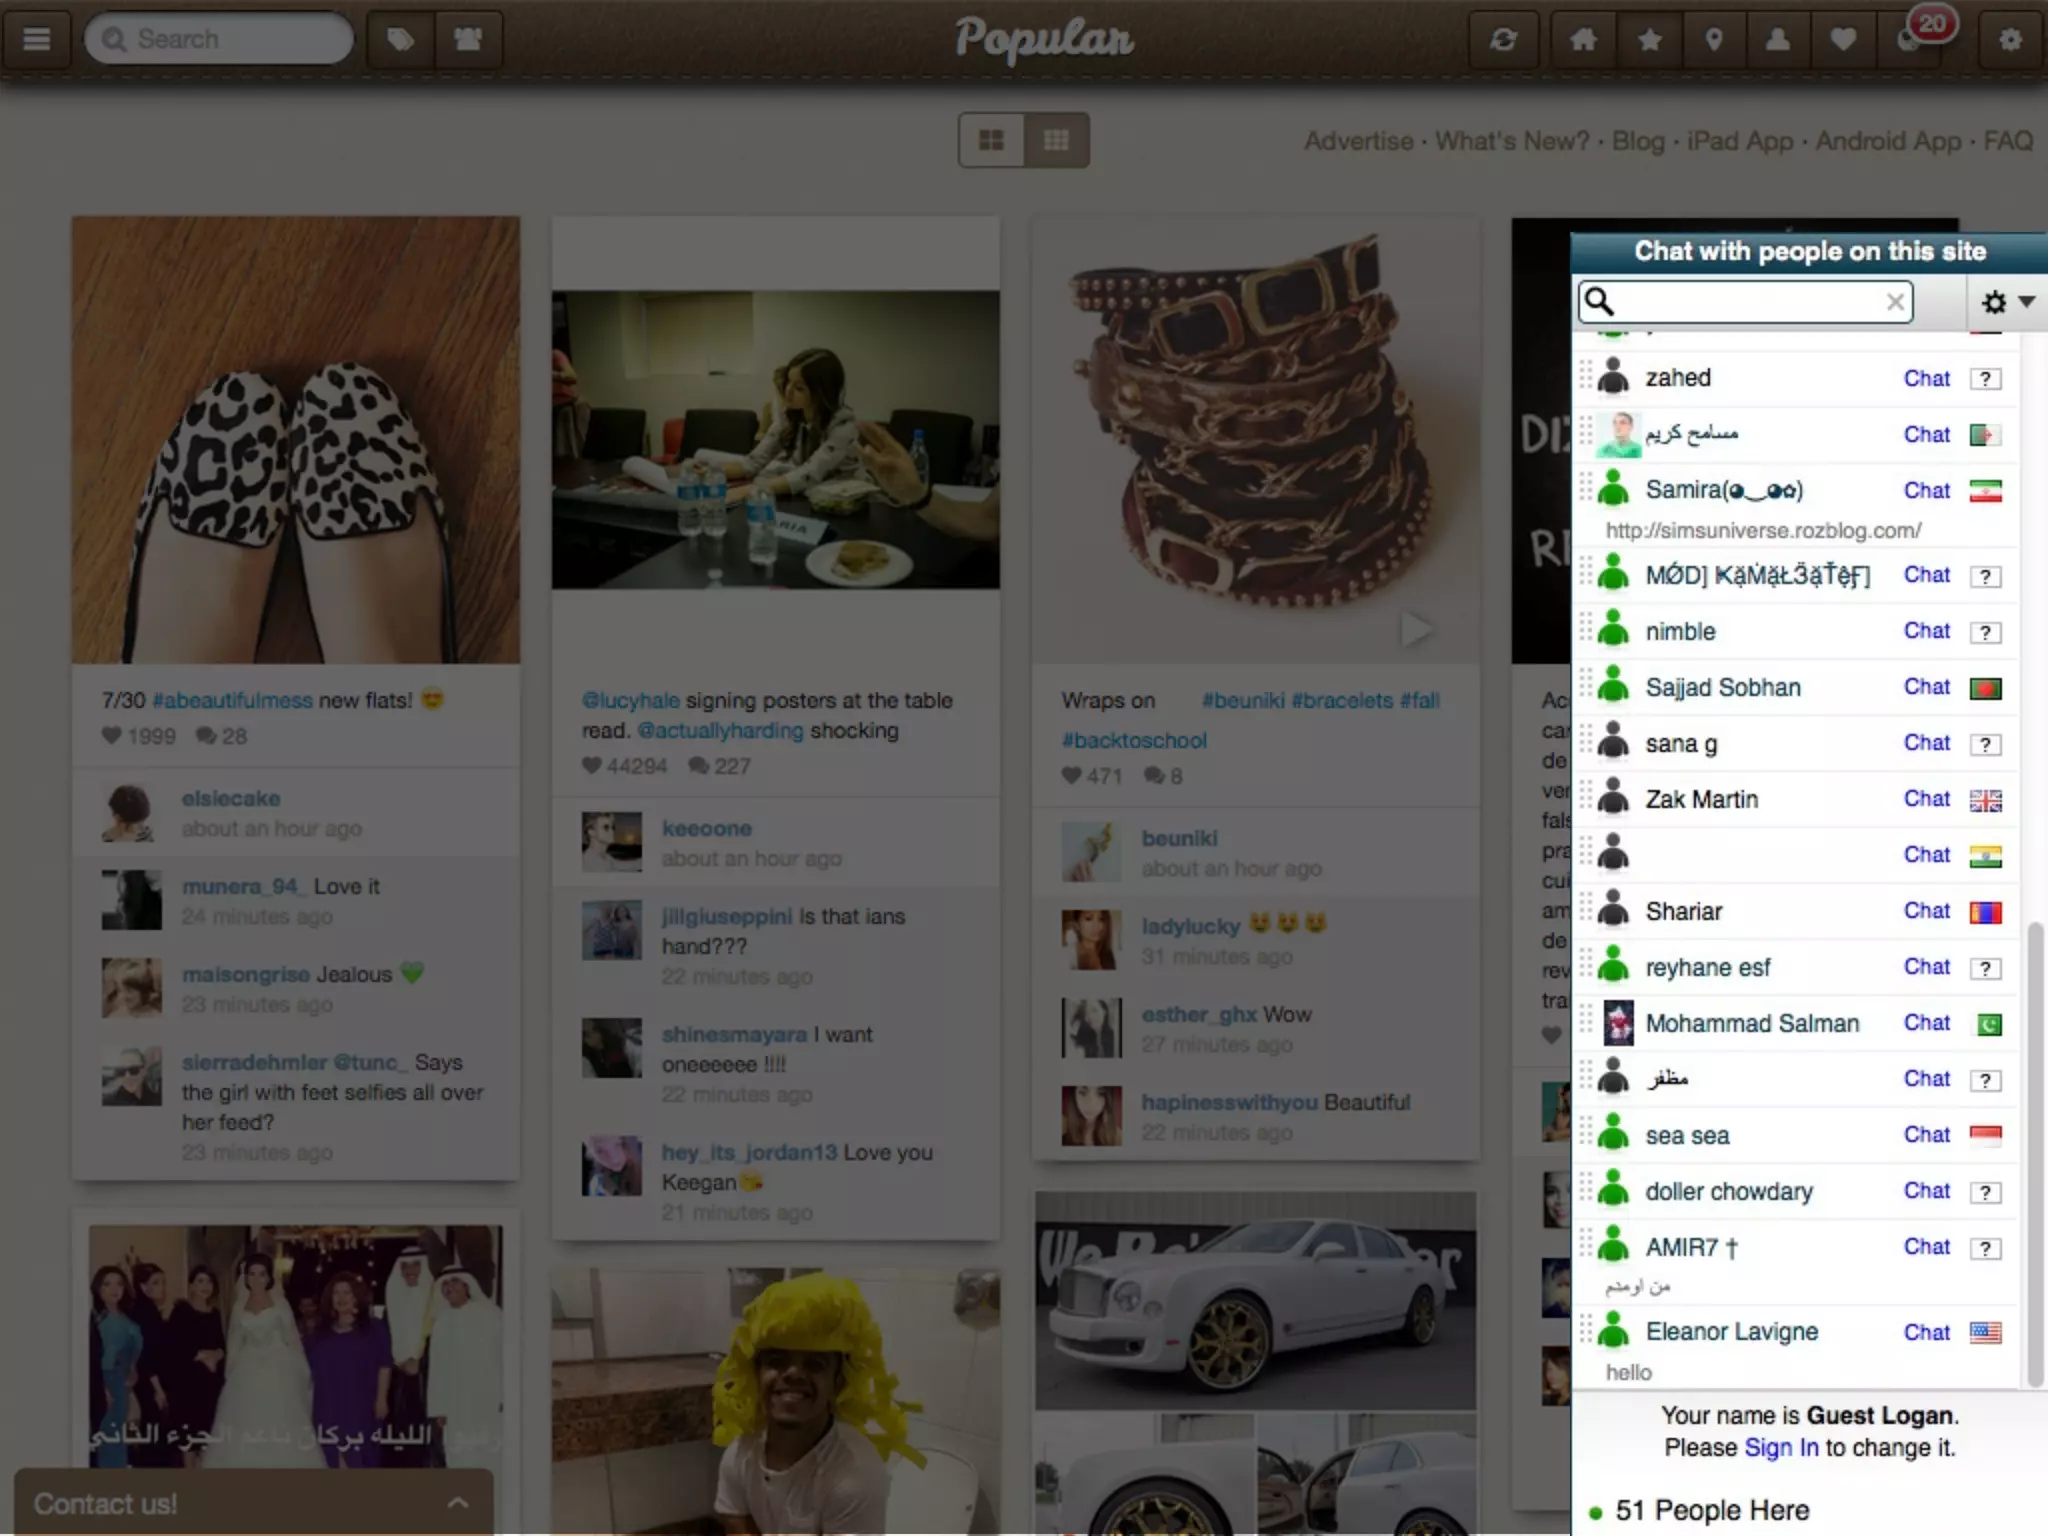Open chat settings gear dropdown
Viewport: 2048px width, 1536px height.
pyautogui.click(x=2007, y=302)
